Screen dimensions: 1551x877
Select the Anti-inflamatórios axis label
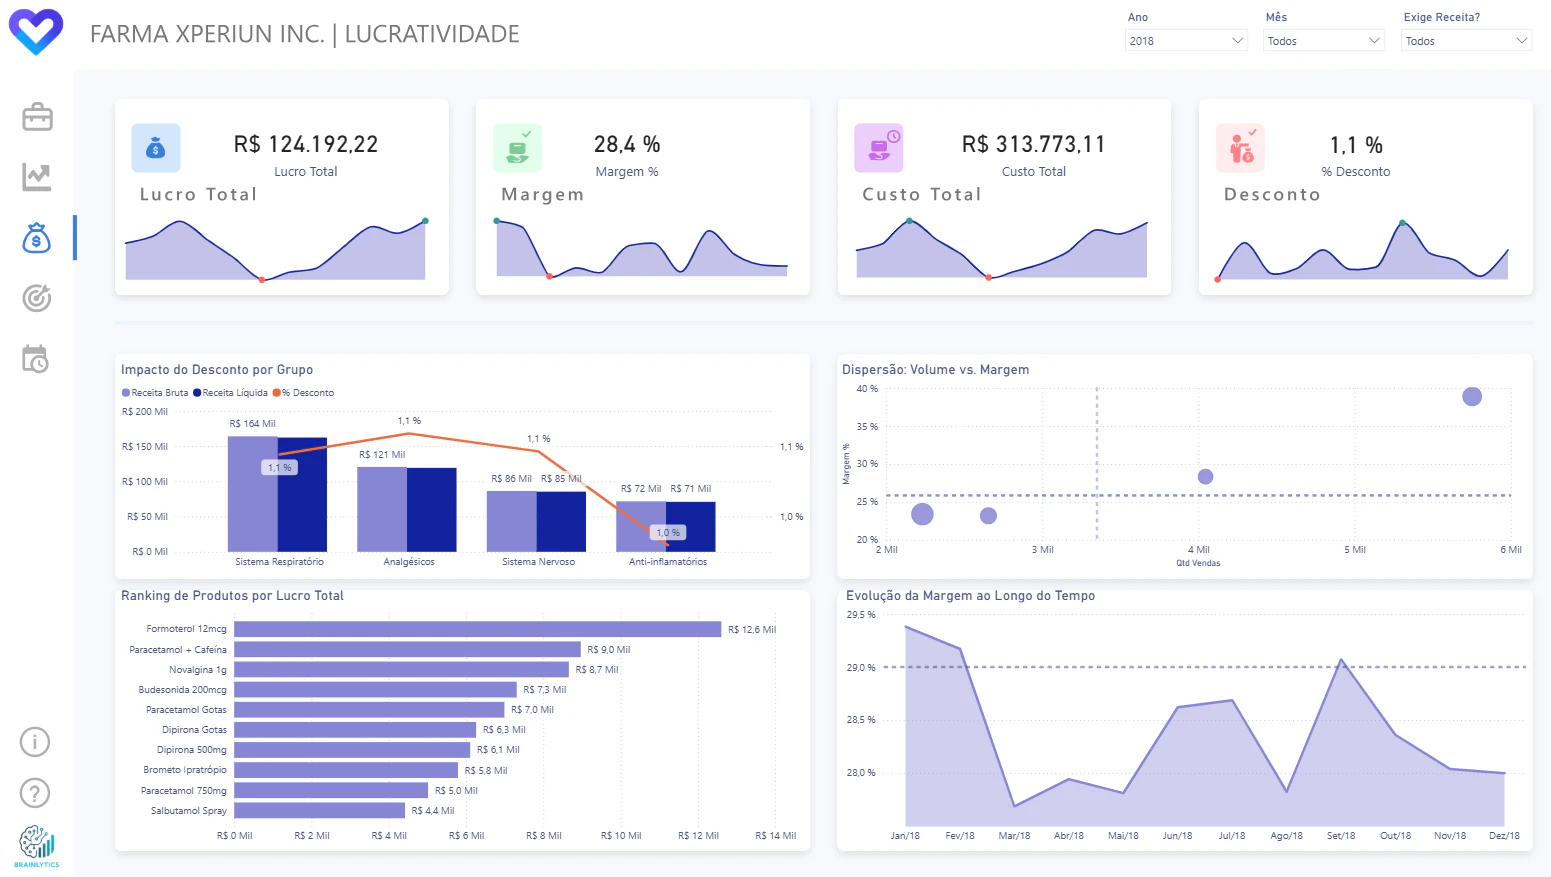tap(668, 562)
